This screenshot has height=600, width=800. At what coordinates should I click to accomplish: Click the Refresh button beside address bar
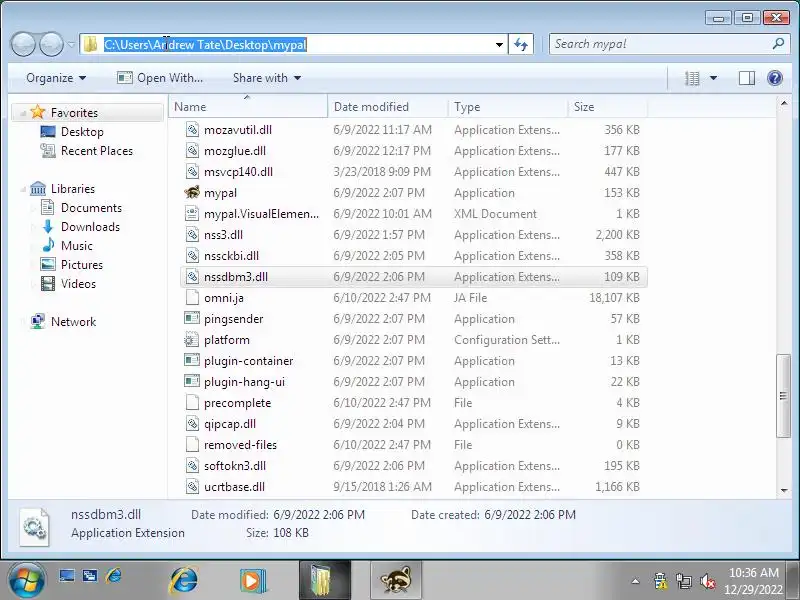coord(521,45)
